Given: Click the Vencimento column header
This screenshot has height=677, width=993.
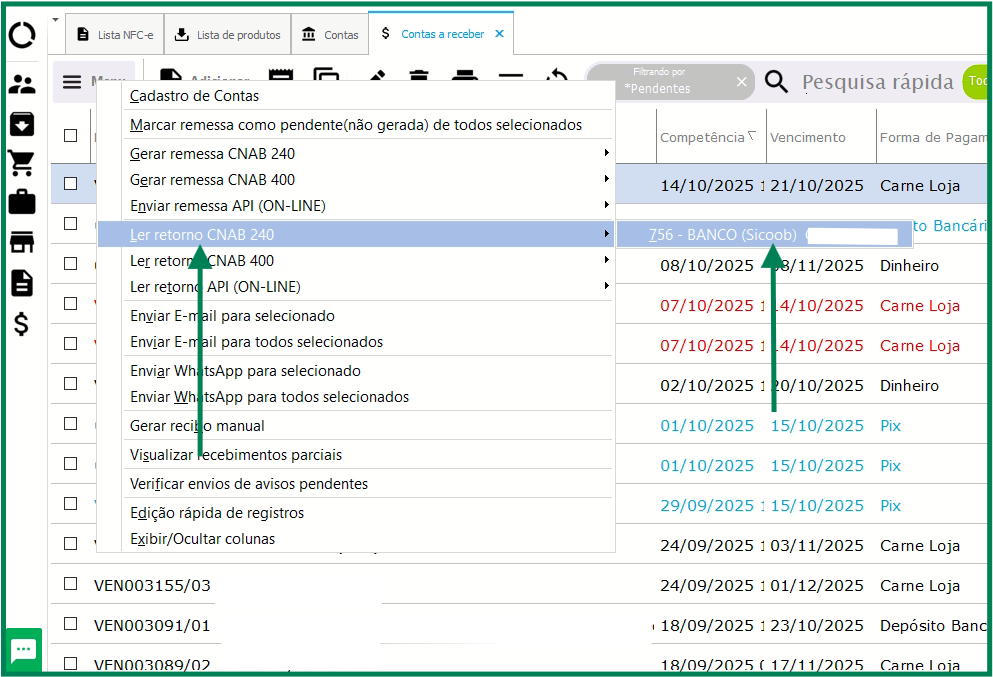Looking at the screenshot, I should click(x=808, y=138).
